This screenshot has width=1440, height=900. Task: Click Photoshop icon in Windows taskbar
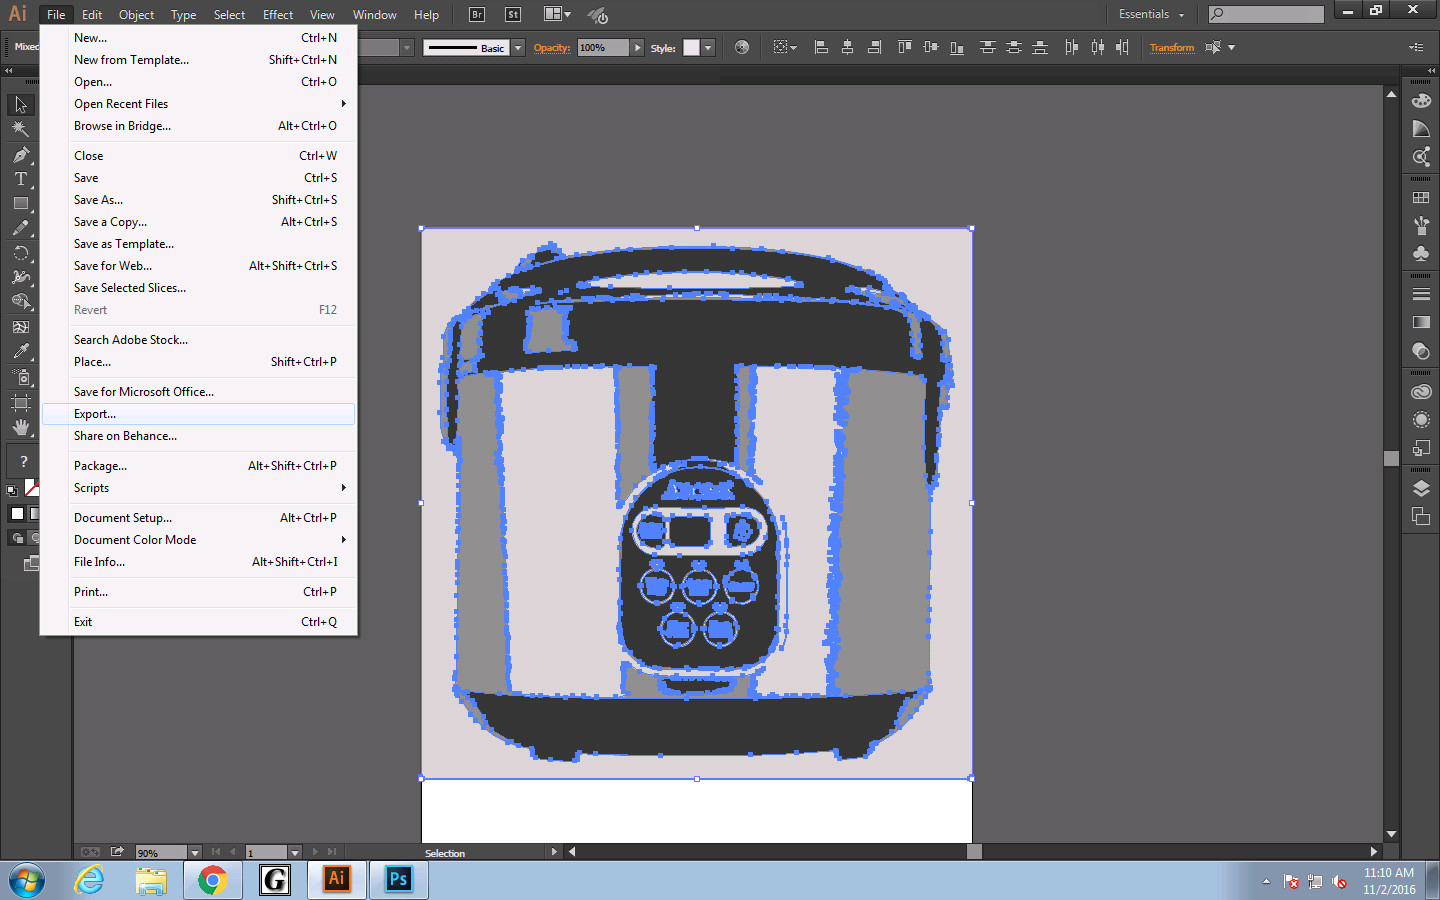398,880
